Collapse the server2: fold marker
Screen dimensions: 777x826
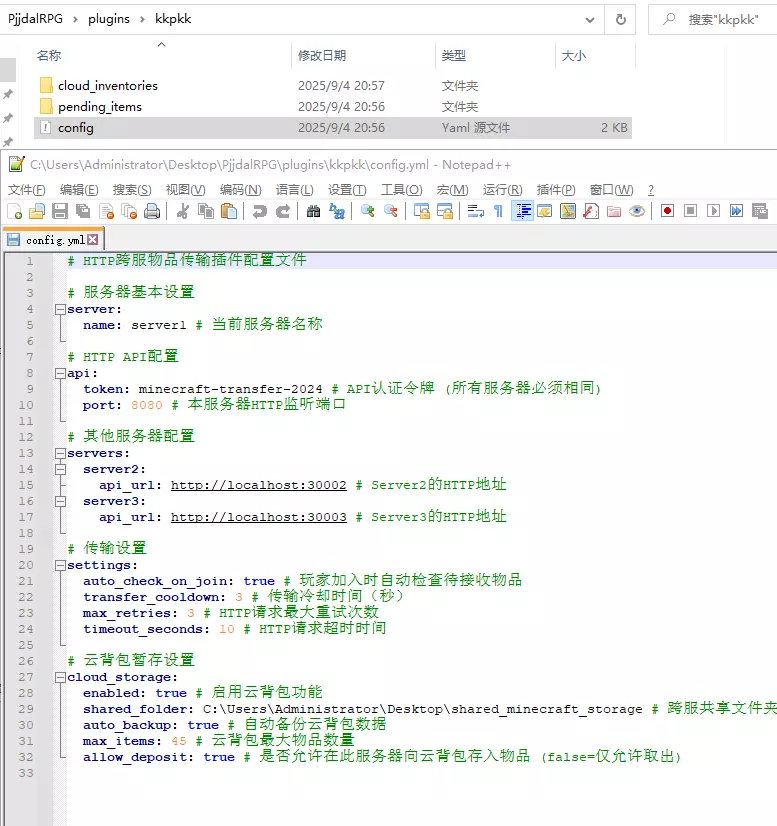pos(61,469)
